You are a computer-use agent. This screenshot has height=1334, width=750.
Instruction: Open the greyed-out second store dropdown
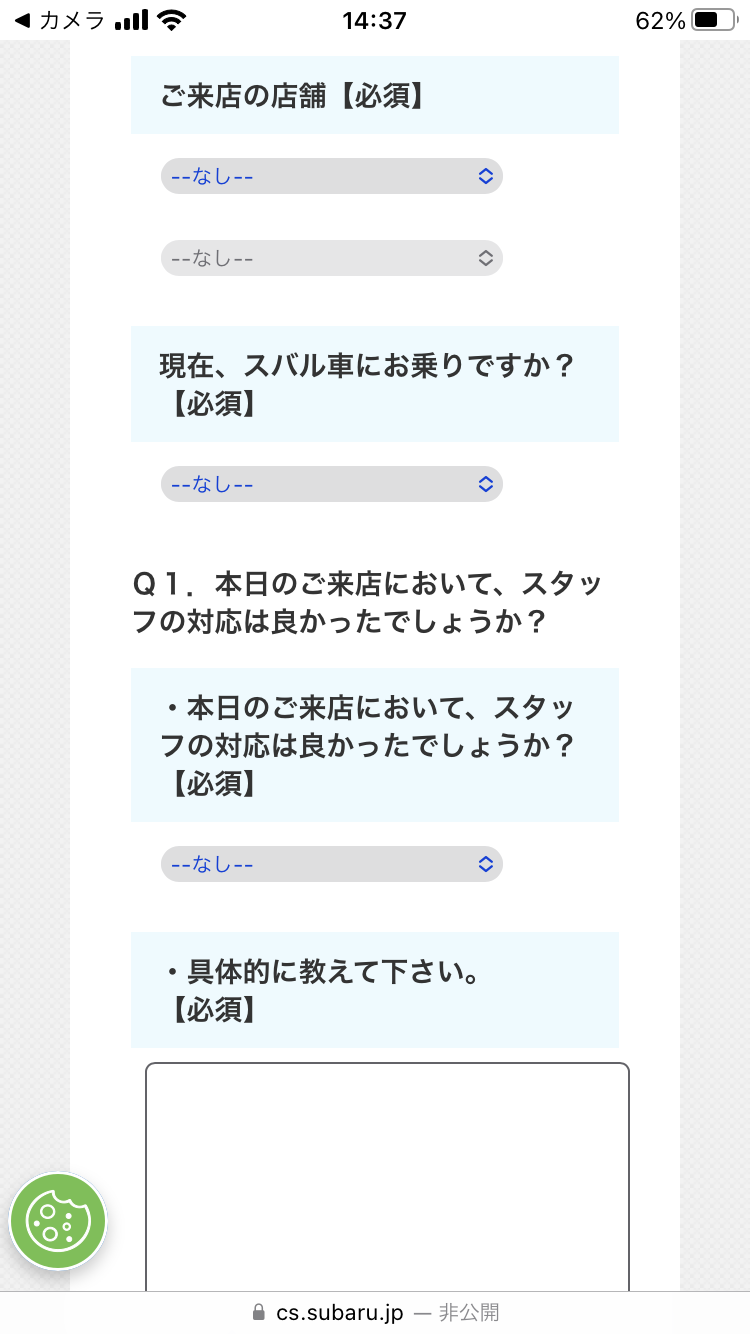pyautogui.click(x=331, y=258)
